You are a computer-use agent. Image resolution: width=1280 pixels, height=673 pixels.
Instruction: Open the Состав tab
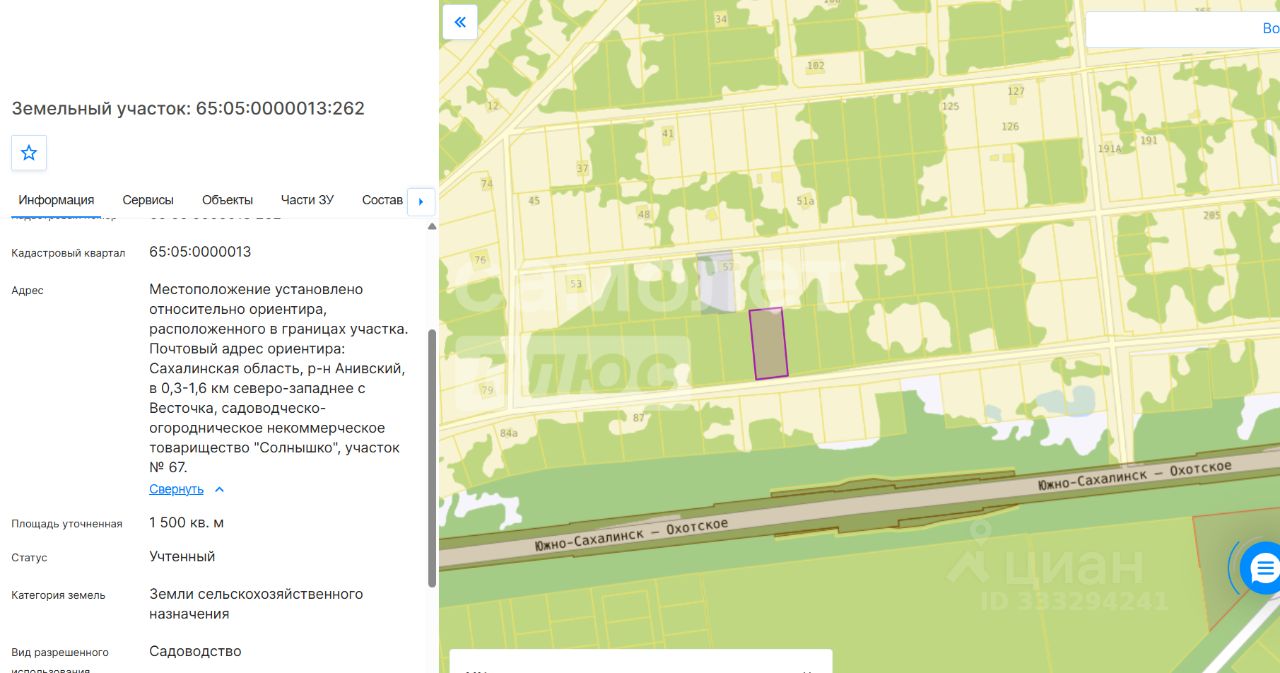pyautogui.click(x=382, y=200)
